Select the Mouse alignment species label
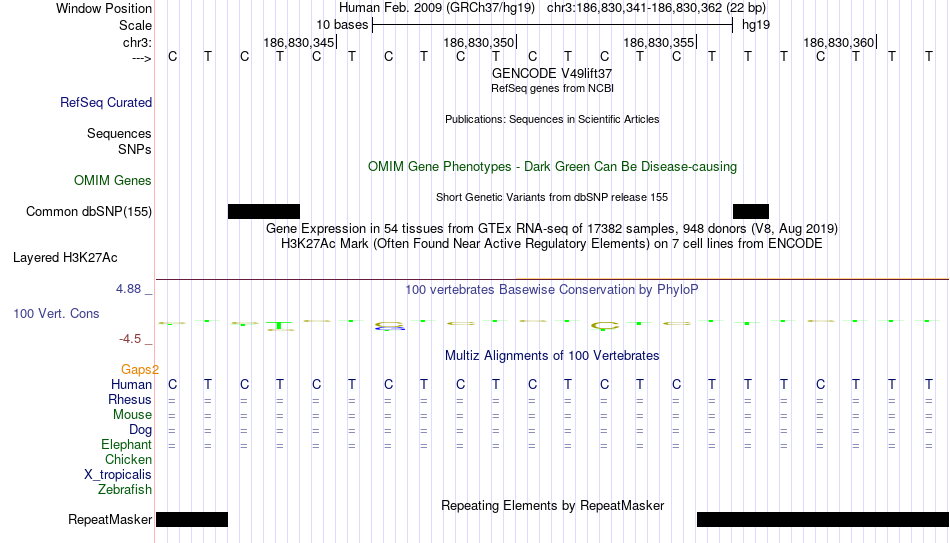The height and width of the screenshot is (543, 950). pyautogui.click(x=133, y=415)
